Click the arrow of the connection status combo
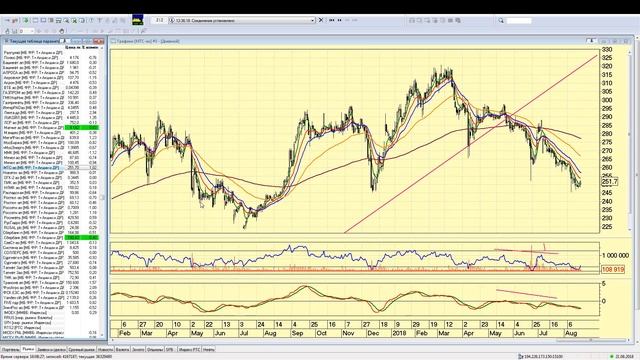Screen dimensions: 640x360 point(313,20)
